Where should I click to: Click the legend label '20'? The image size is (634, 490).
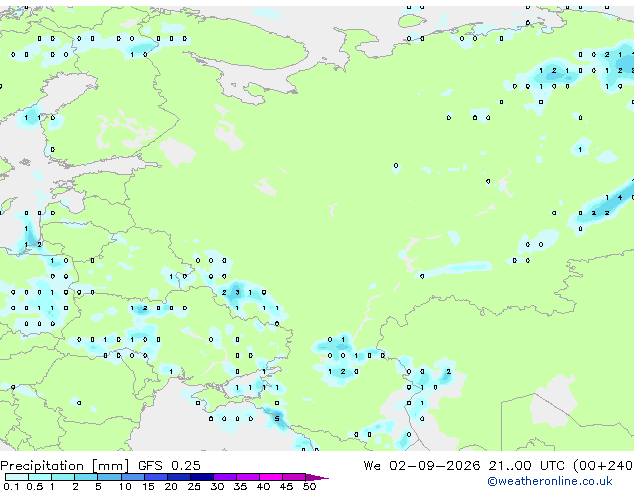(x=171, y=486)
